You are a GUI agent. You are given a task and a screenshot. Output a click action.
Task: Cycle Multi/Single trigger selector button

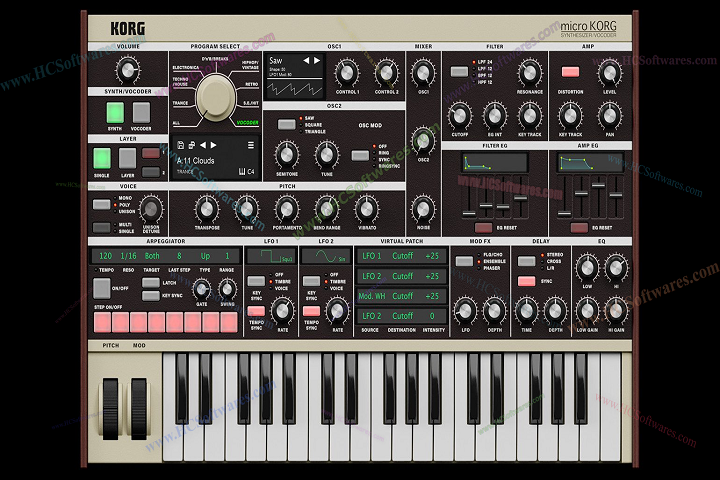pos(101,227)
